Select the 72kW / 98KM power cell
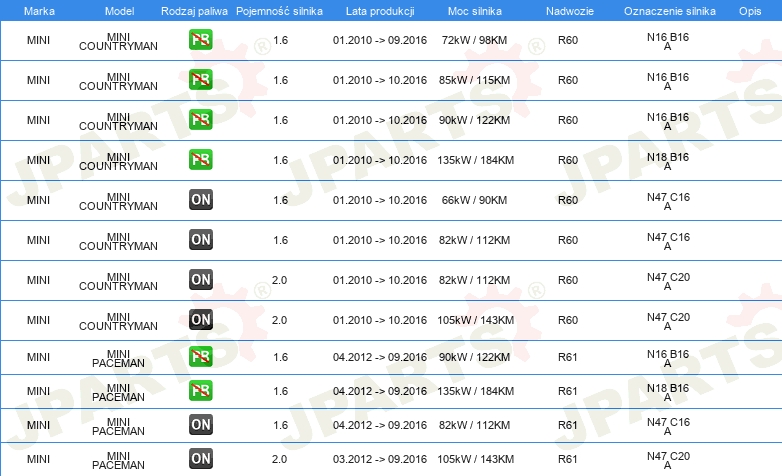This screenshot has height=476, width=782. point(474,40)
